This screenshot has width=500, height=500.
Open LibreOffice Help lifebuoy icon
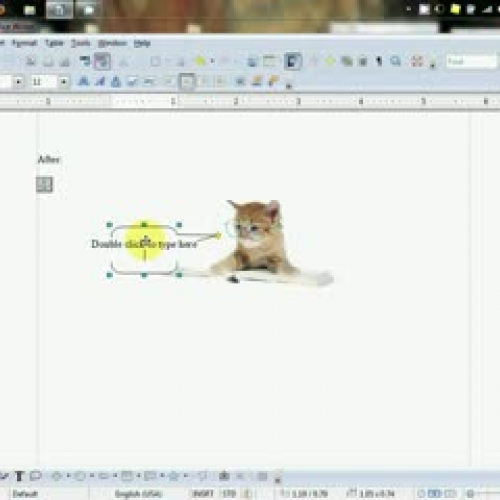tap(417, 61)
